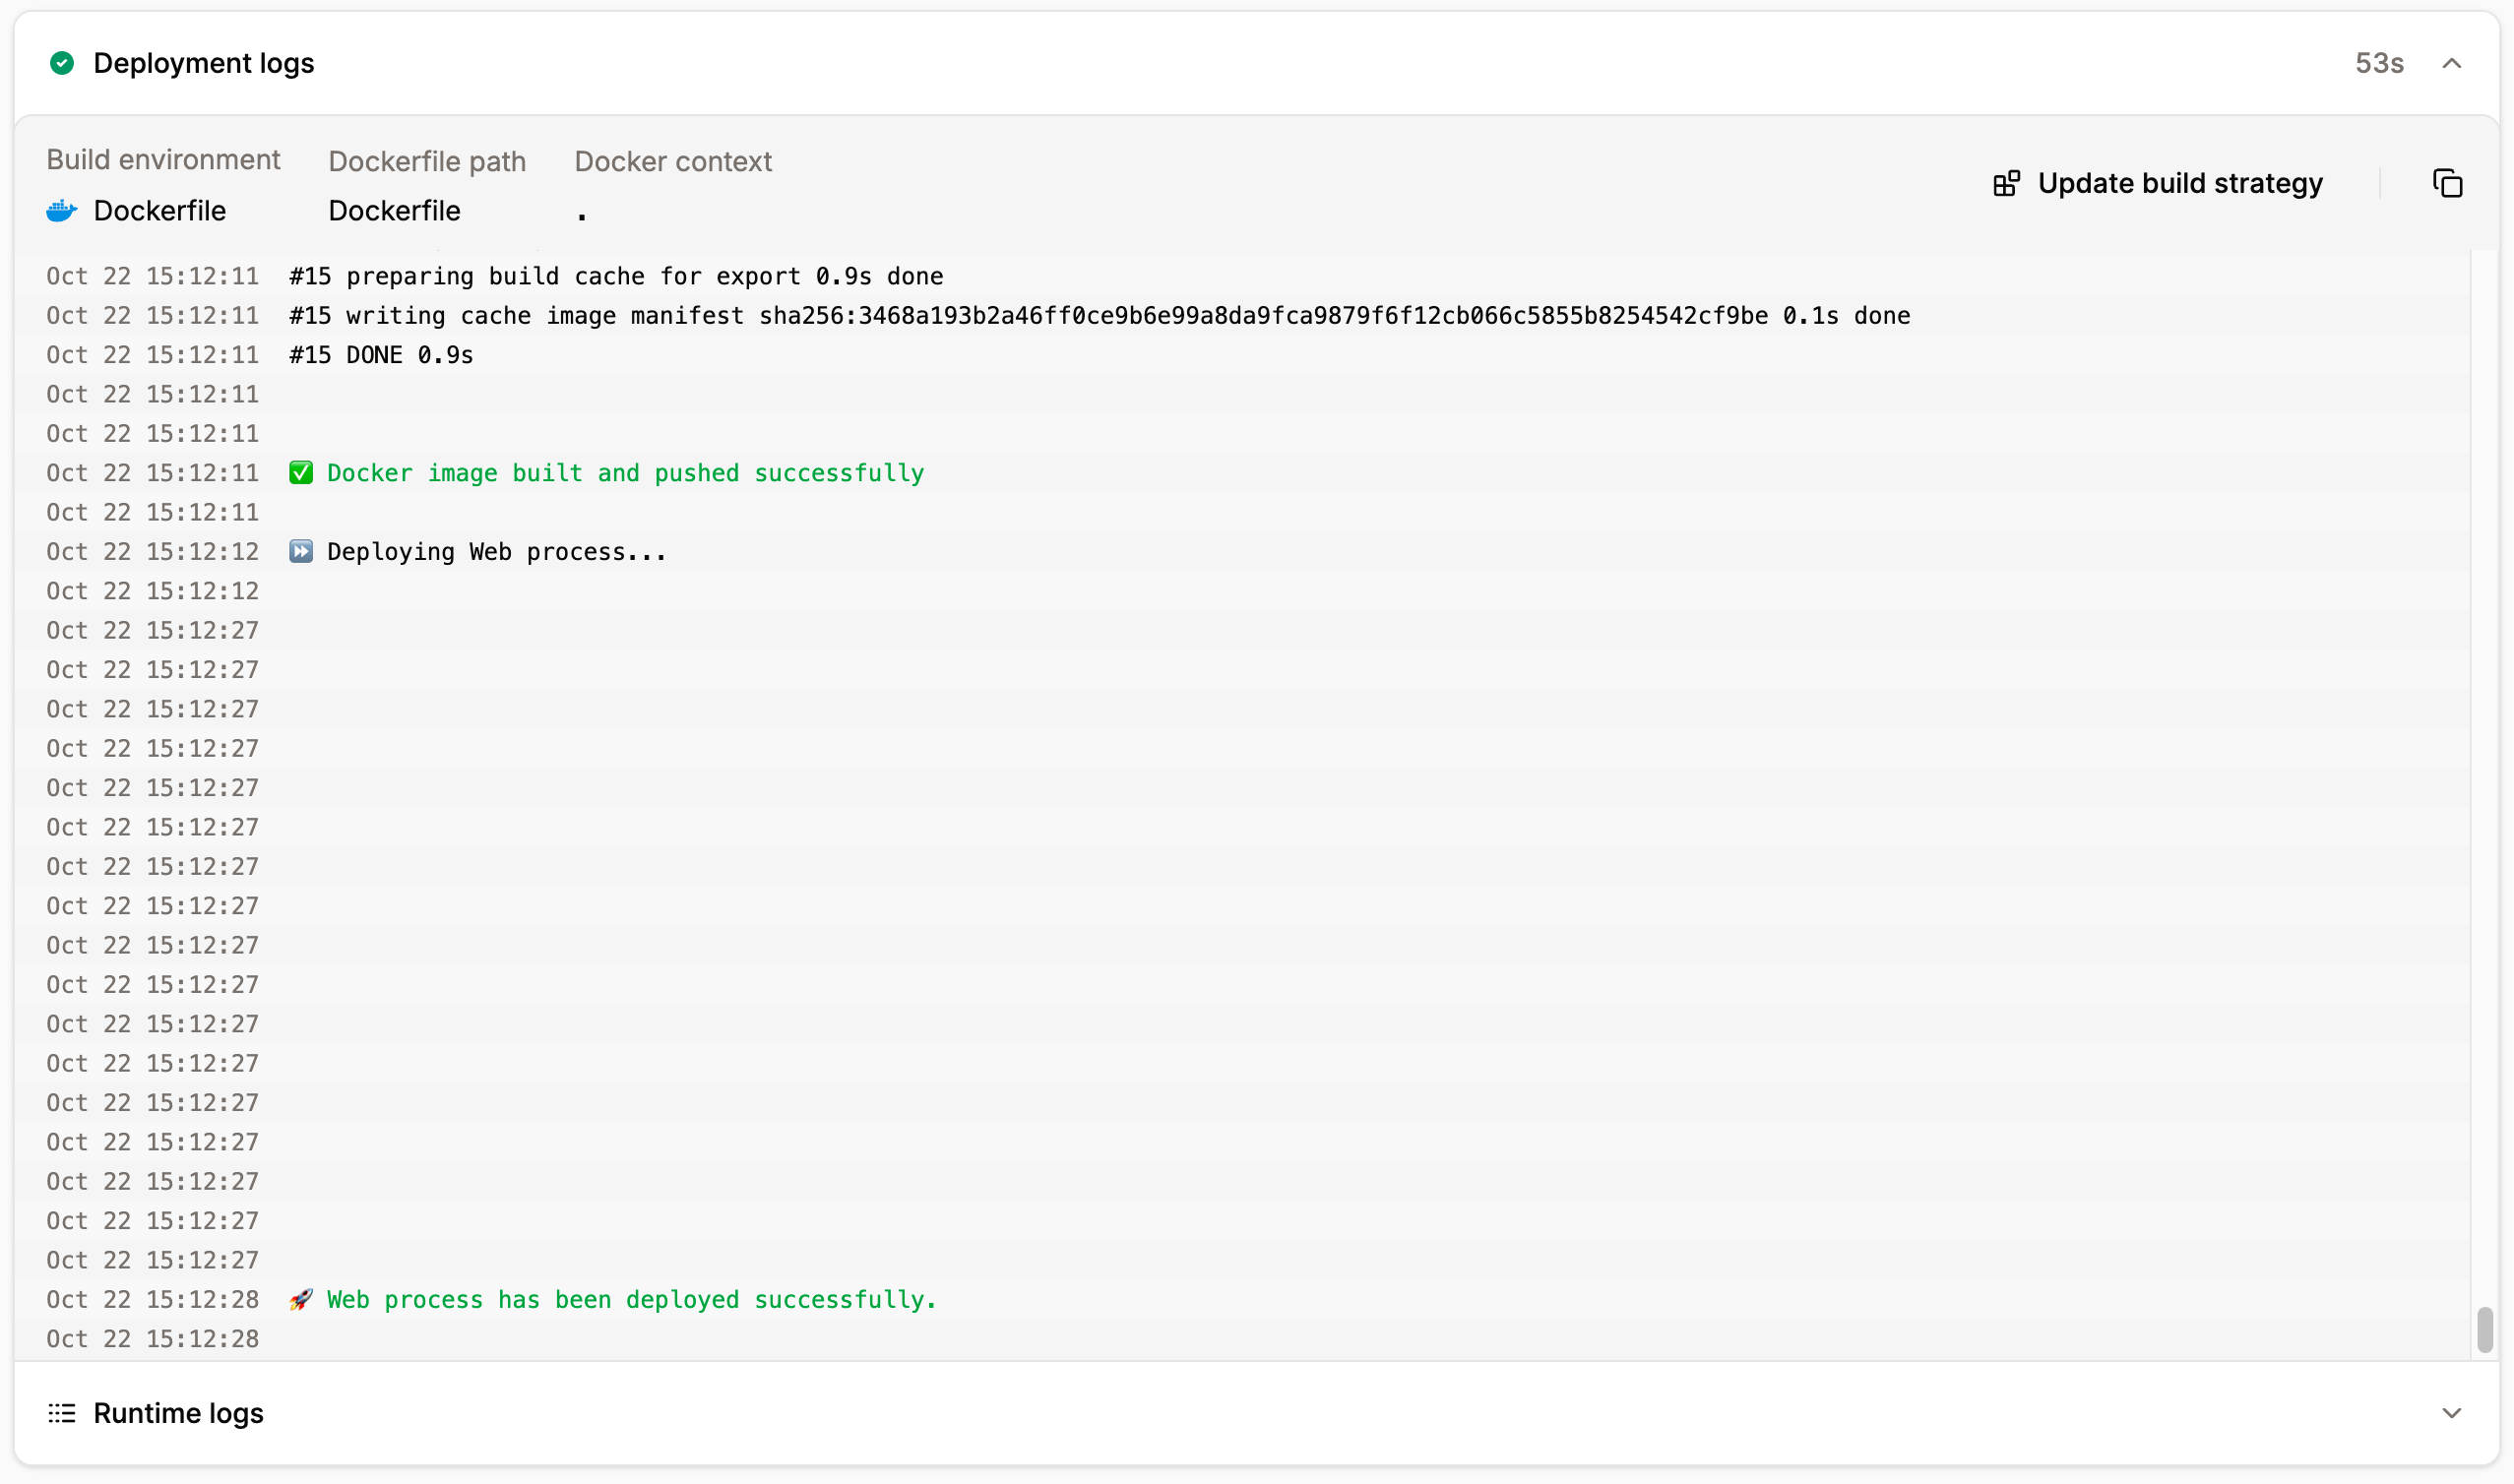Image resolution: width=2514 pixels, height=1484 pixels.
Task: Click the rocket icon on the deployment success line
Action: [x=301, y=1299]
